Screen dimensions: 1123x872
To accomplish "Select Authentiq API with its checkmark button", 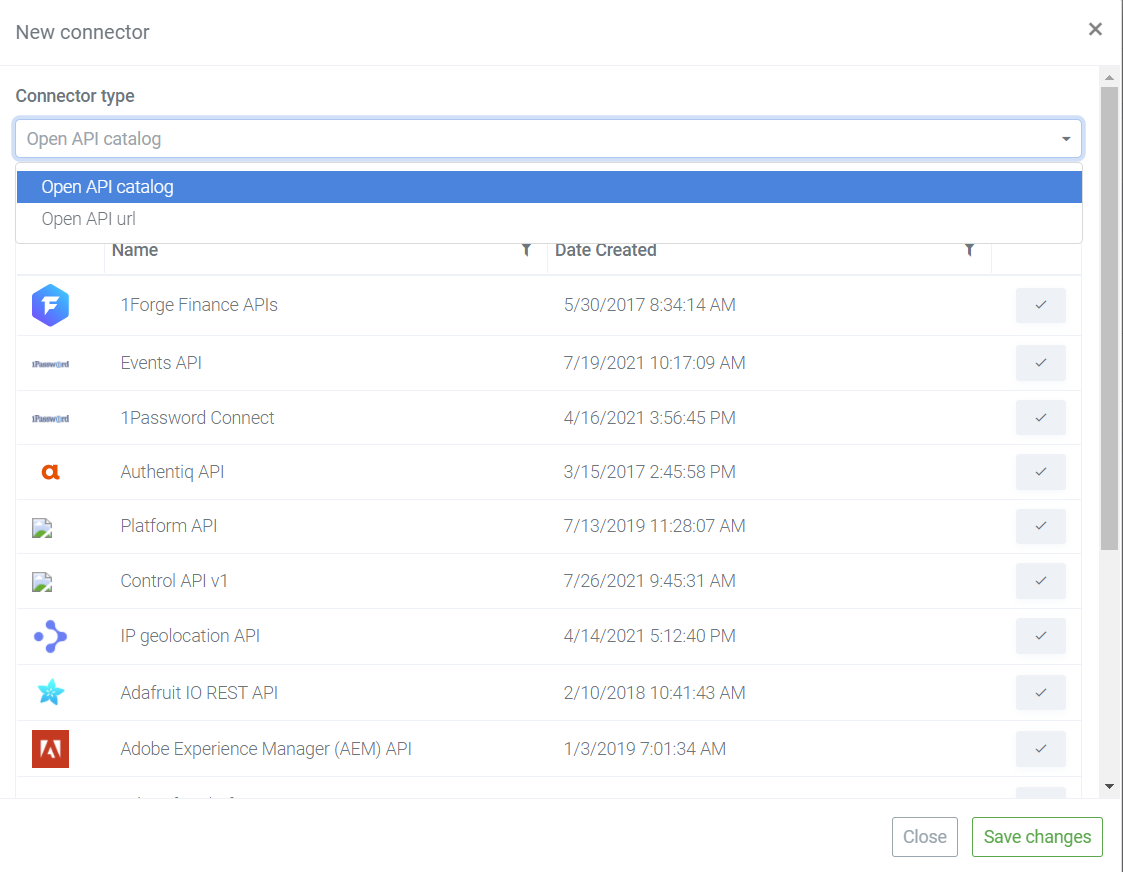I will [x=1041, y=472].
